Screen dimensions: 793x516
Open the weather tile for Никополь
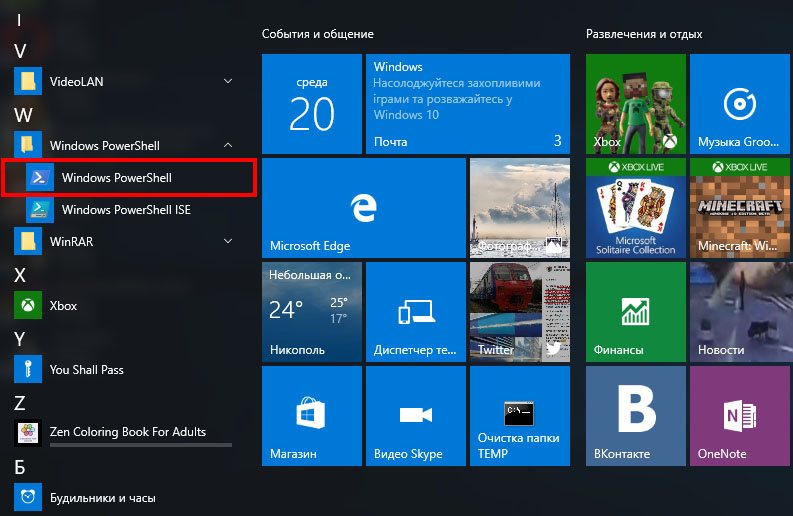click(312, 312)
